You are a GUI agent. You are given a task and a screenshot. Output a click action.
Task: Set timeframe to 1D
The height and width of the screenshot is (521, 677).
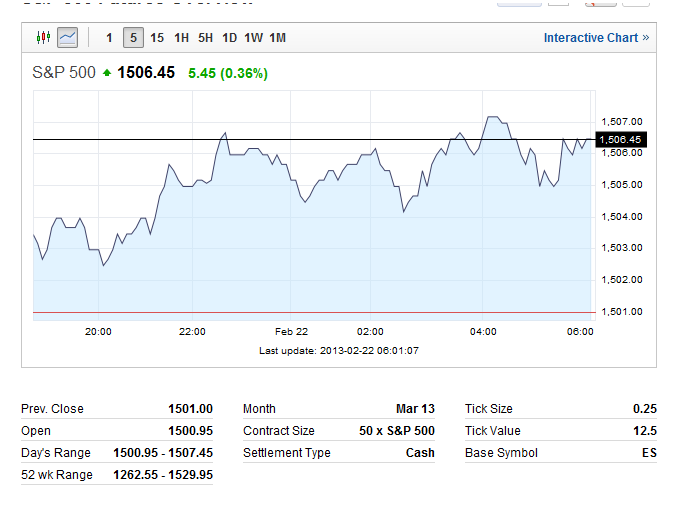(x=229, y=38)
